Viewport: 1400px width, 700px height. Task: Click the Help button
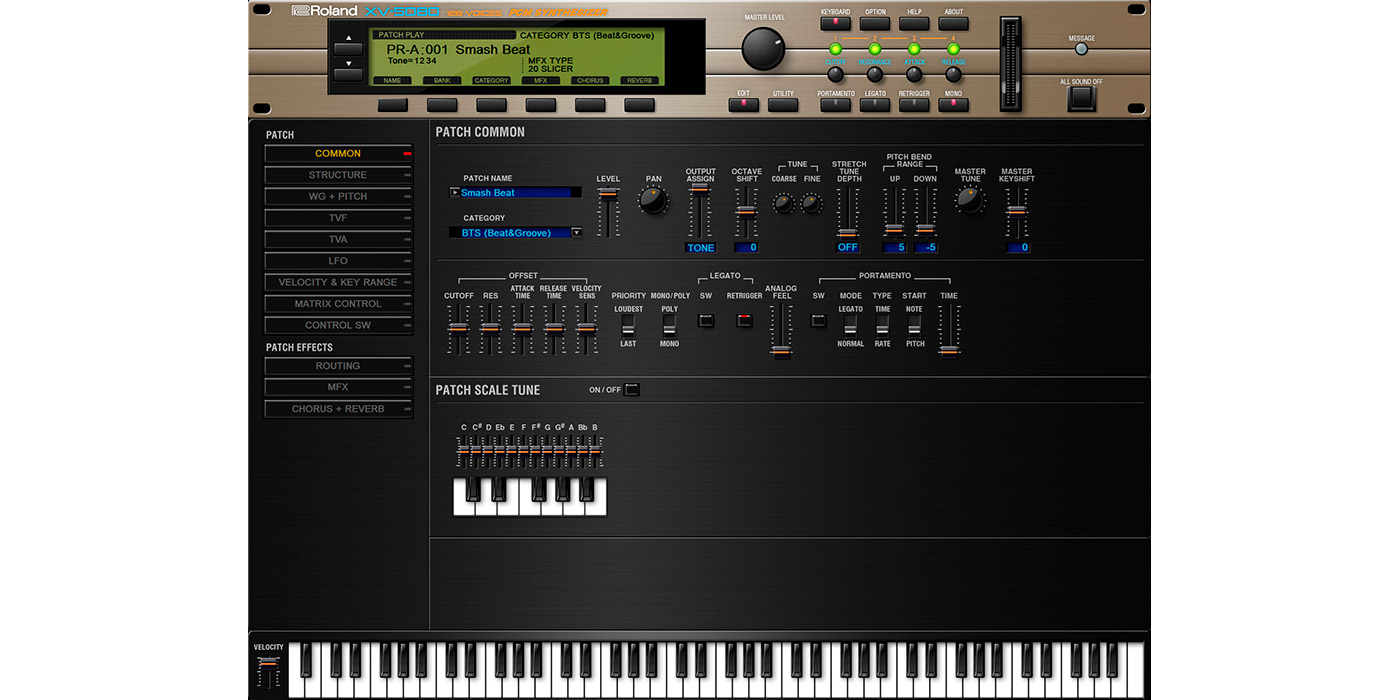[914, 23]
